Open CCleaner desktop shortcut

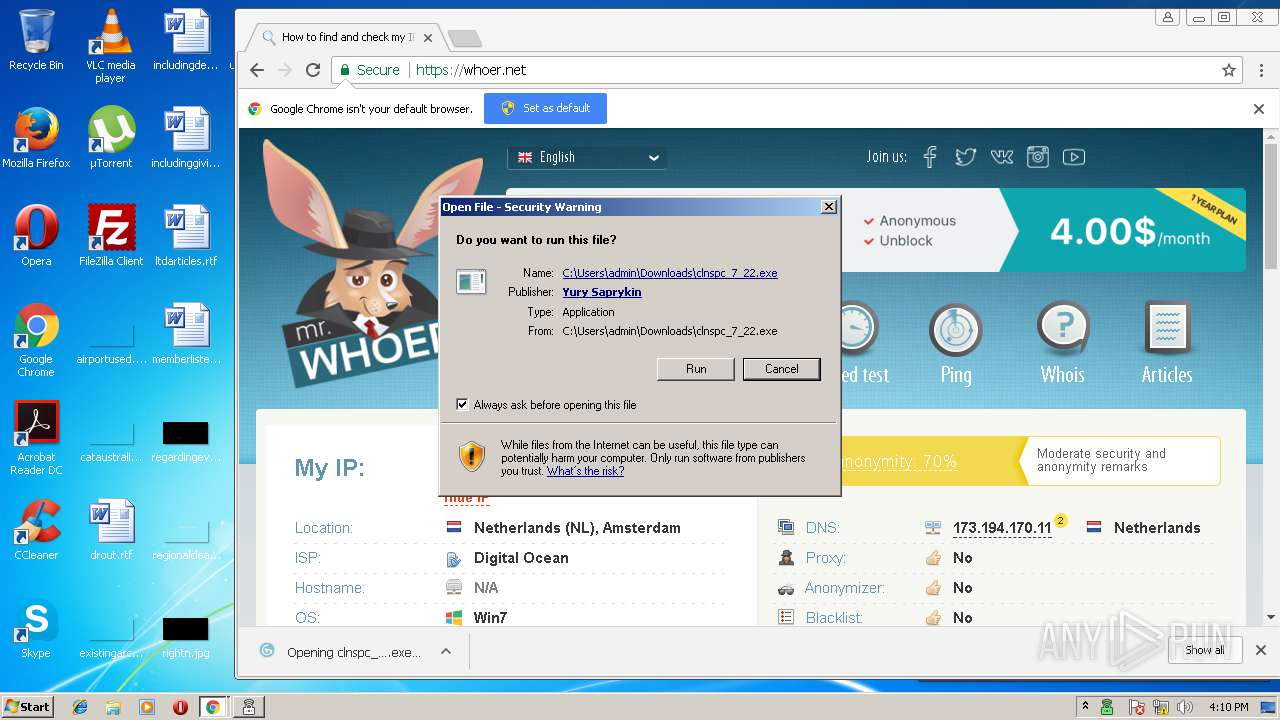pyautogui.click(x=36, y=530)
